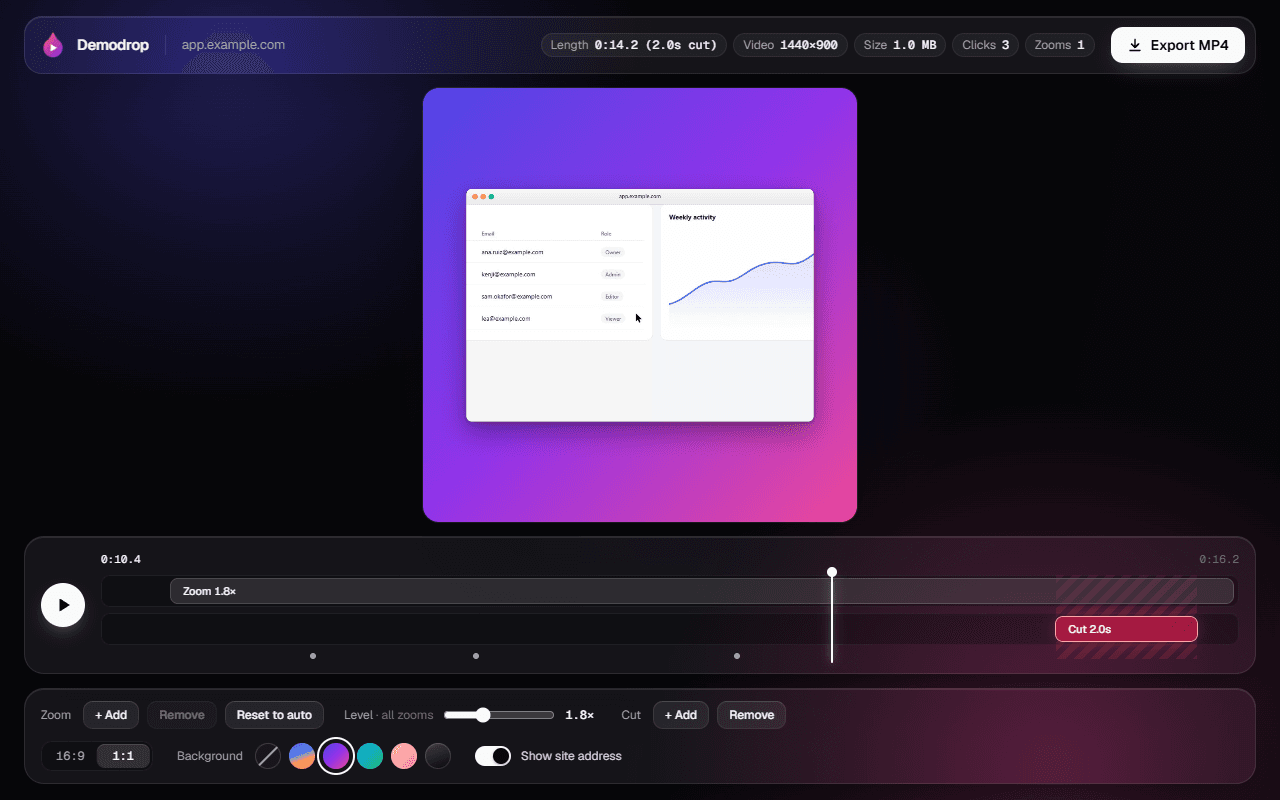Image resolution: width=1280 pixels, height=800 pixels.
Task: Choose the blue-orange gradient background
Action: (302, 756)
